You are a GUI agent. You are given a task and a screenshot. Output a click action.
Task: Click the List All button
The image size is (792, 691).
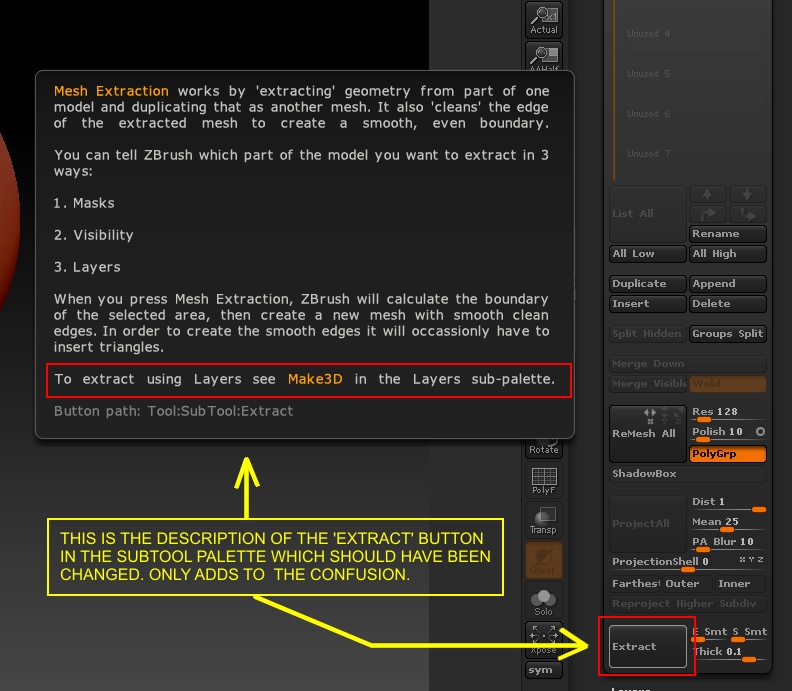648,214
